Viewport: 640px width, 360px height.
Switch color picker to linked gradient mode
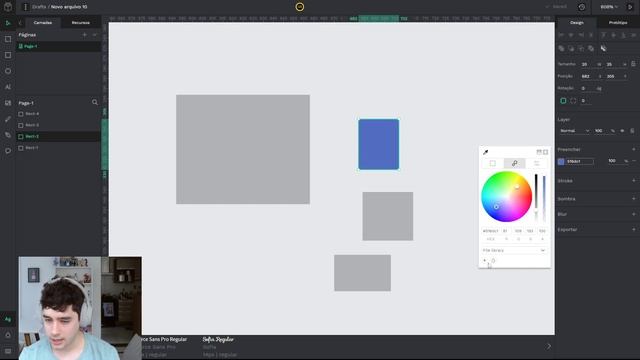click(x=515, y=163)
